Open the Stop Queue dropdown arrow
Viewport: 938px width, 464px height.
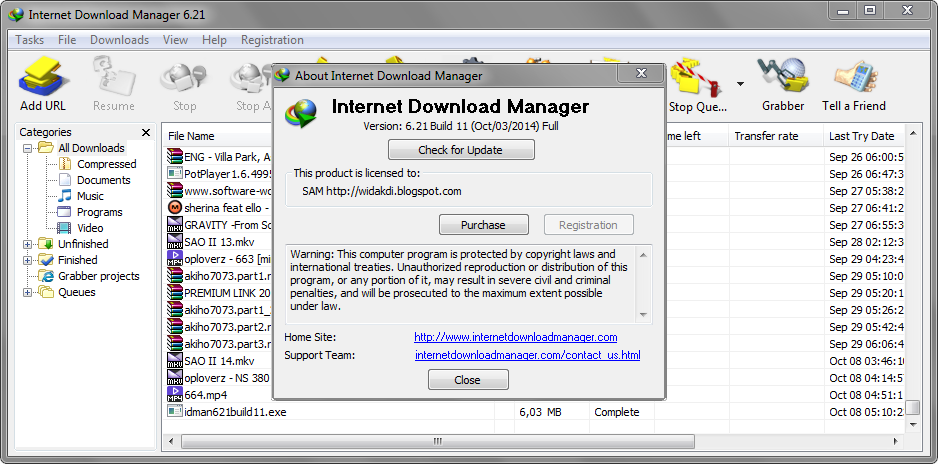[x=741, y=84]
